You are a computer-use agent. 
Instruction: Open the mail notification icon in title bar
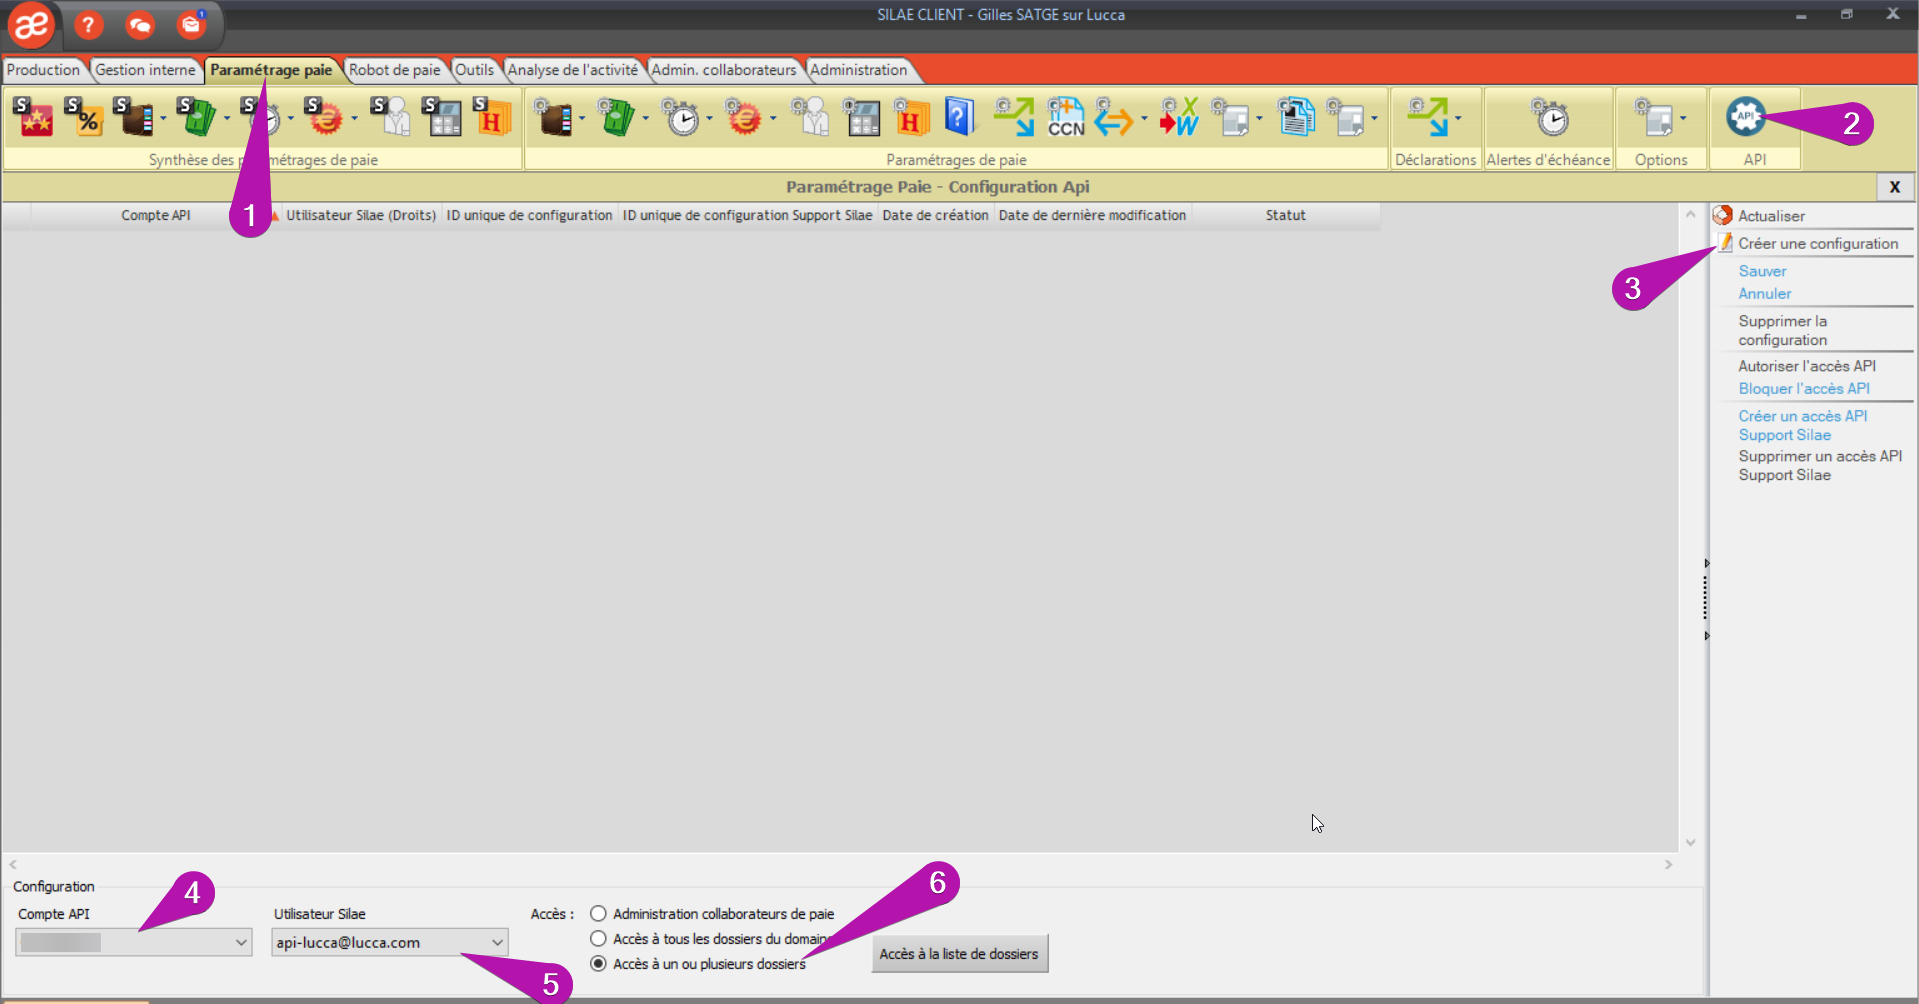click(x=191, y=25)
